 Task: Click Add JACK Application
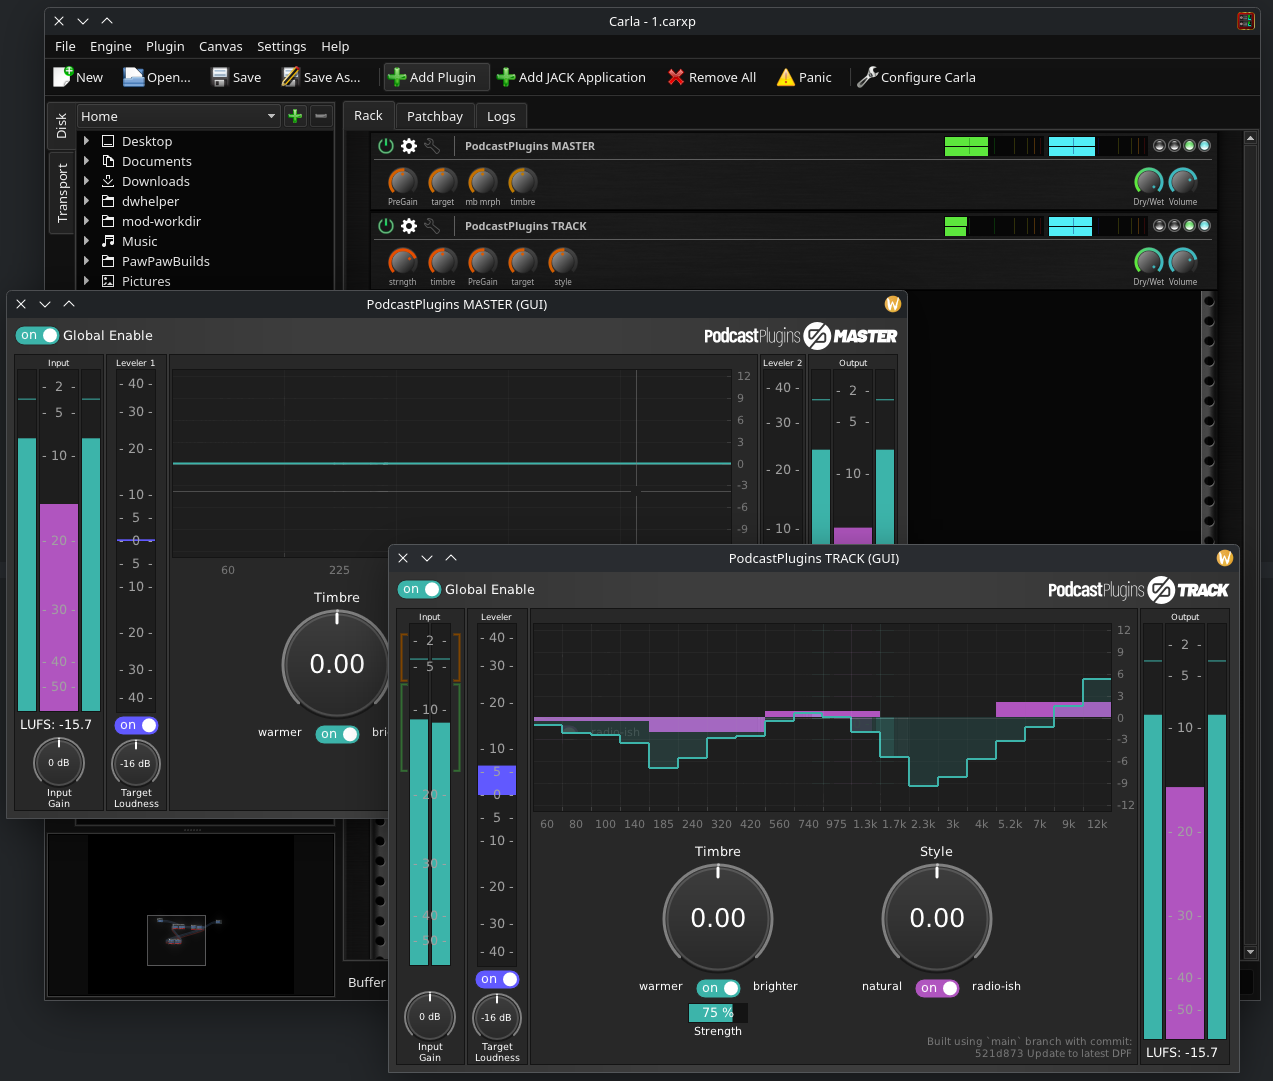pyautogui.click(x=571, y=77)
